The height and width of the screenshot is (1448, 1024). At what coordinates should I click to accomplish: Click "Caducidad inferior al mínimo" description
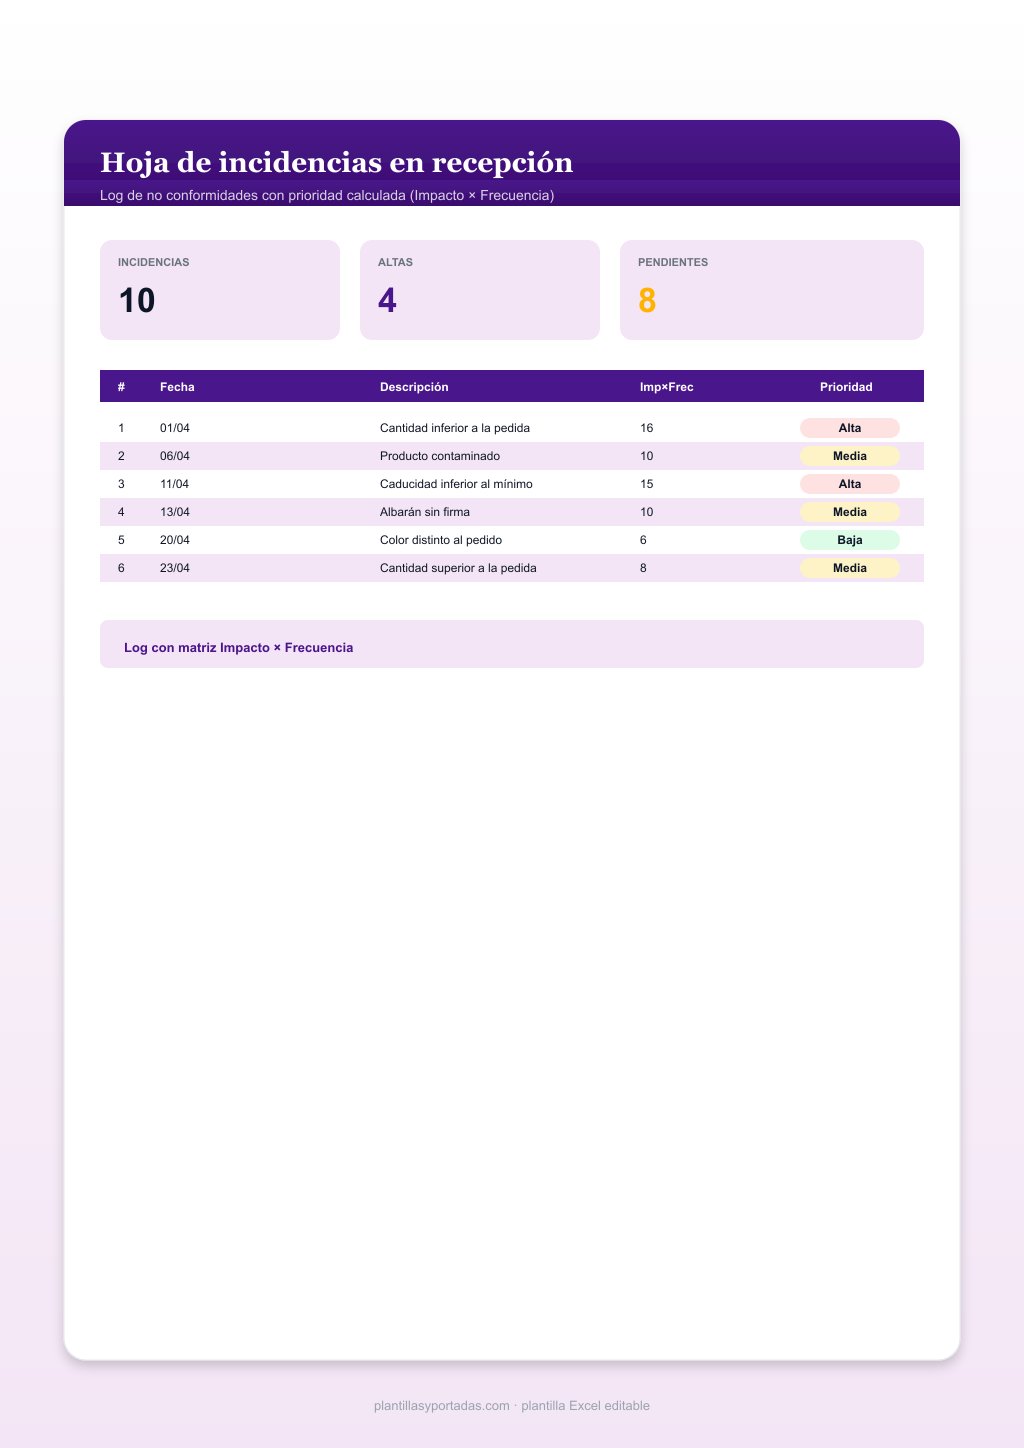pyautogui.click(x=456, y=484)
